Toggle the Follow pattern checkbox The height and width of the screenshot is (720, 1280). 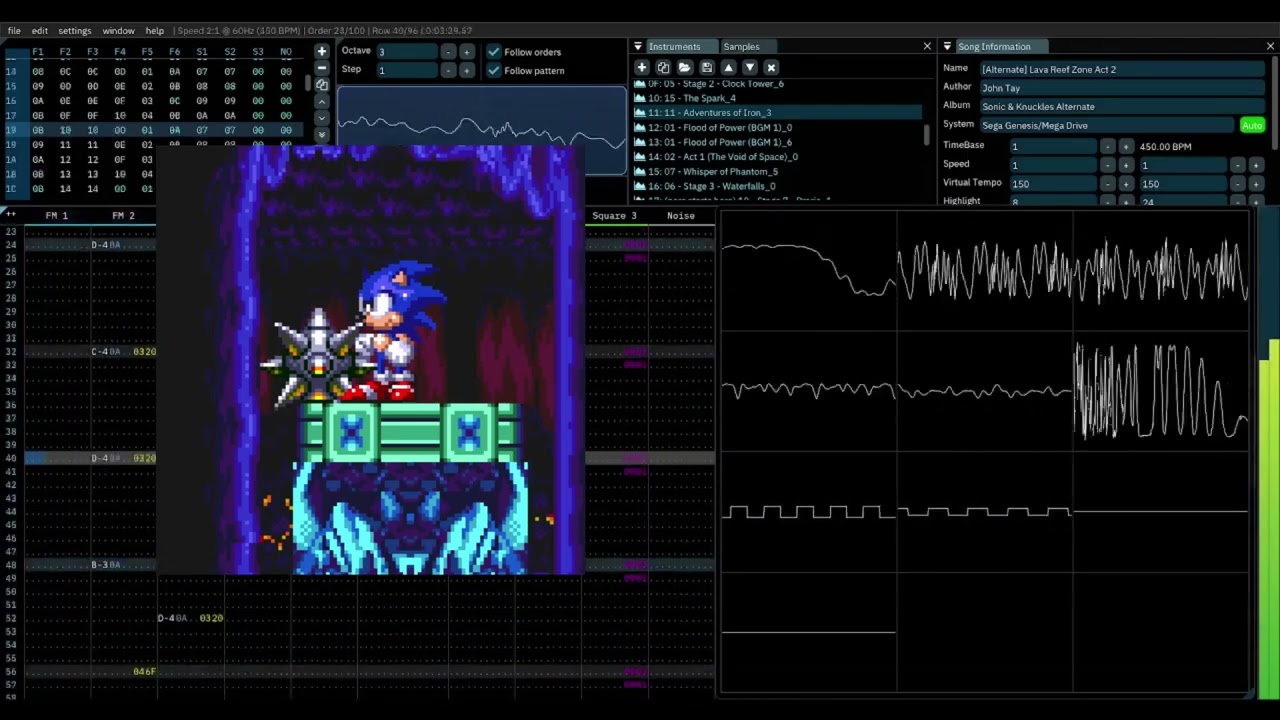click(493, 70)
